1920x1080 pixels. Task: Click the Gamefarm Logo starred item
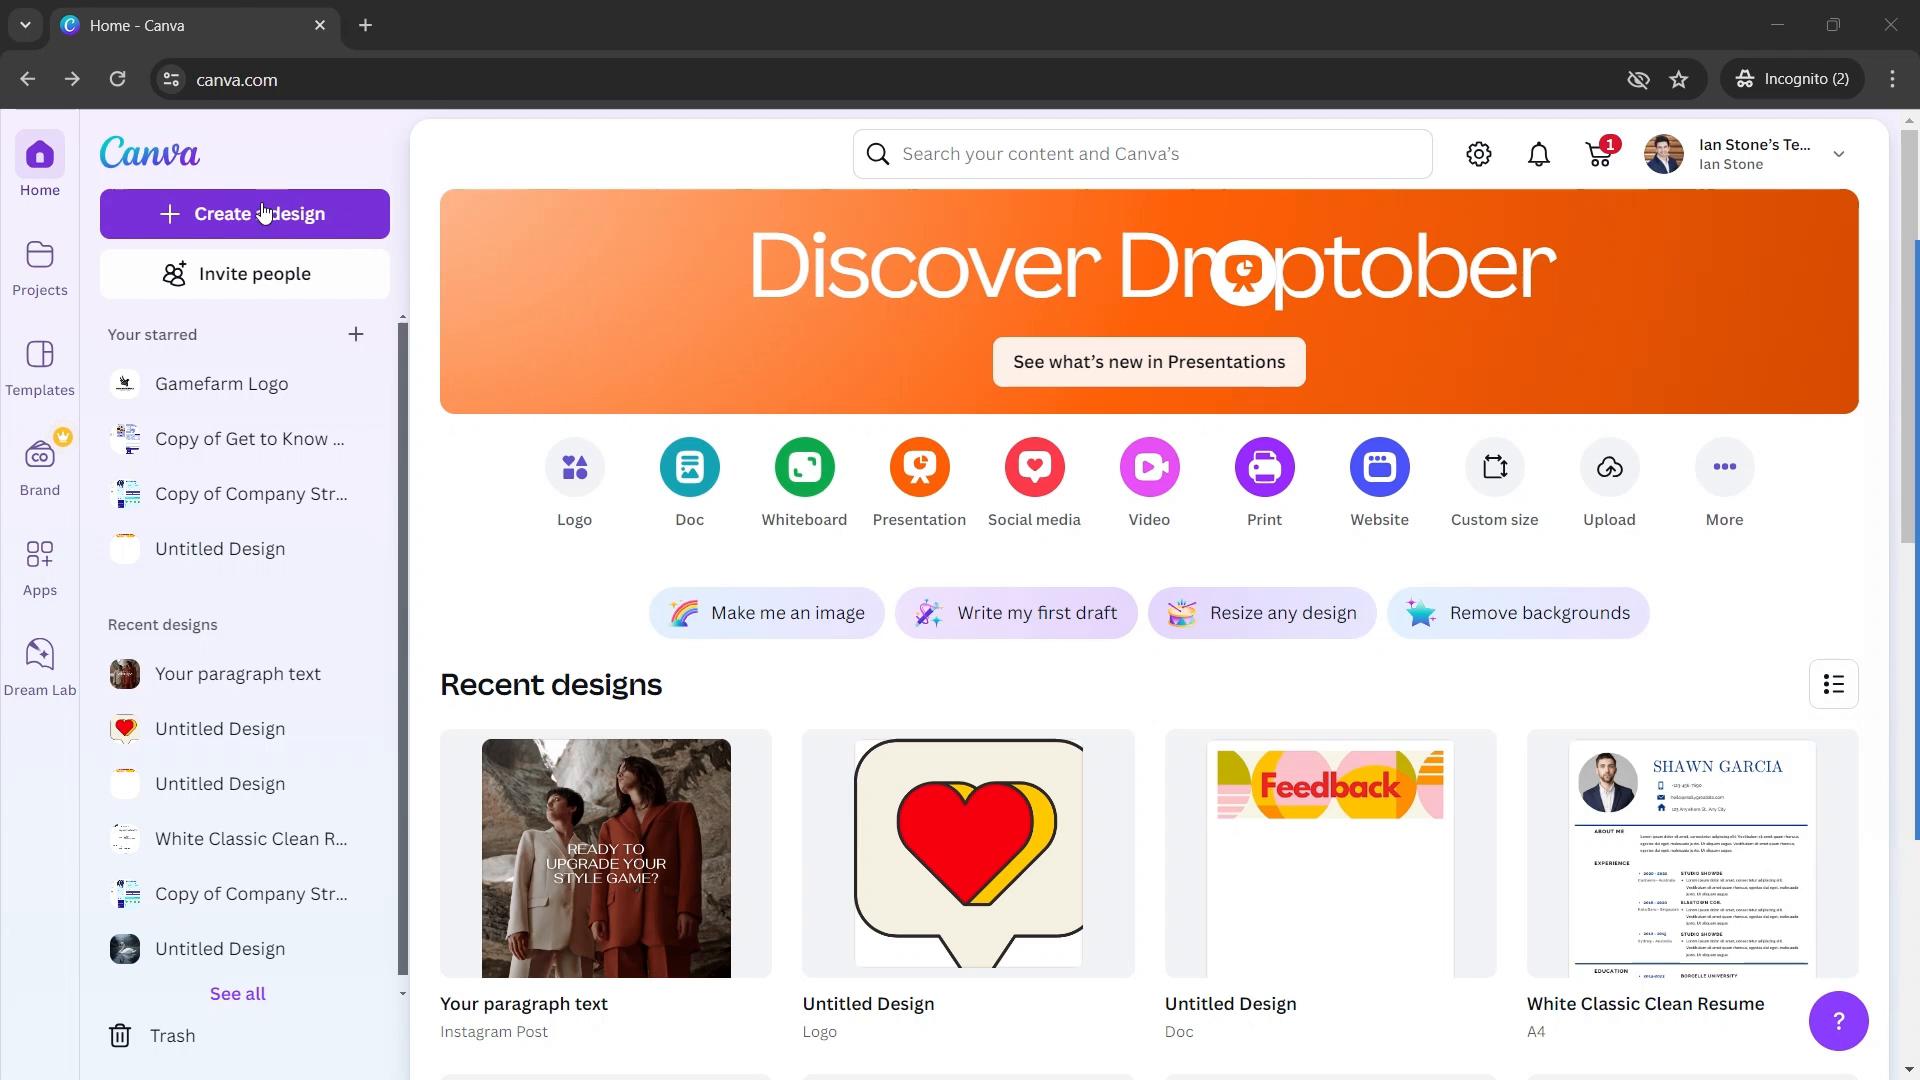pyautogui.click(x=222, y=382)
